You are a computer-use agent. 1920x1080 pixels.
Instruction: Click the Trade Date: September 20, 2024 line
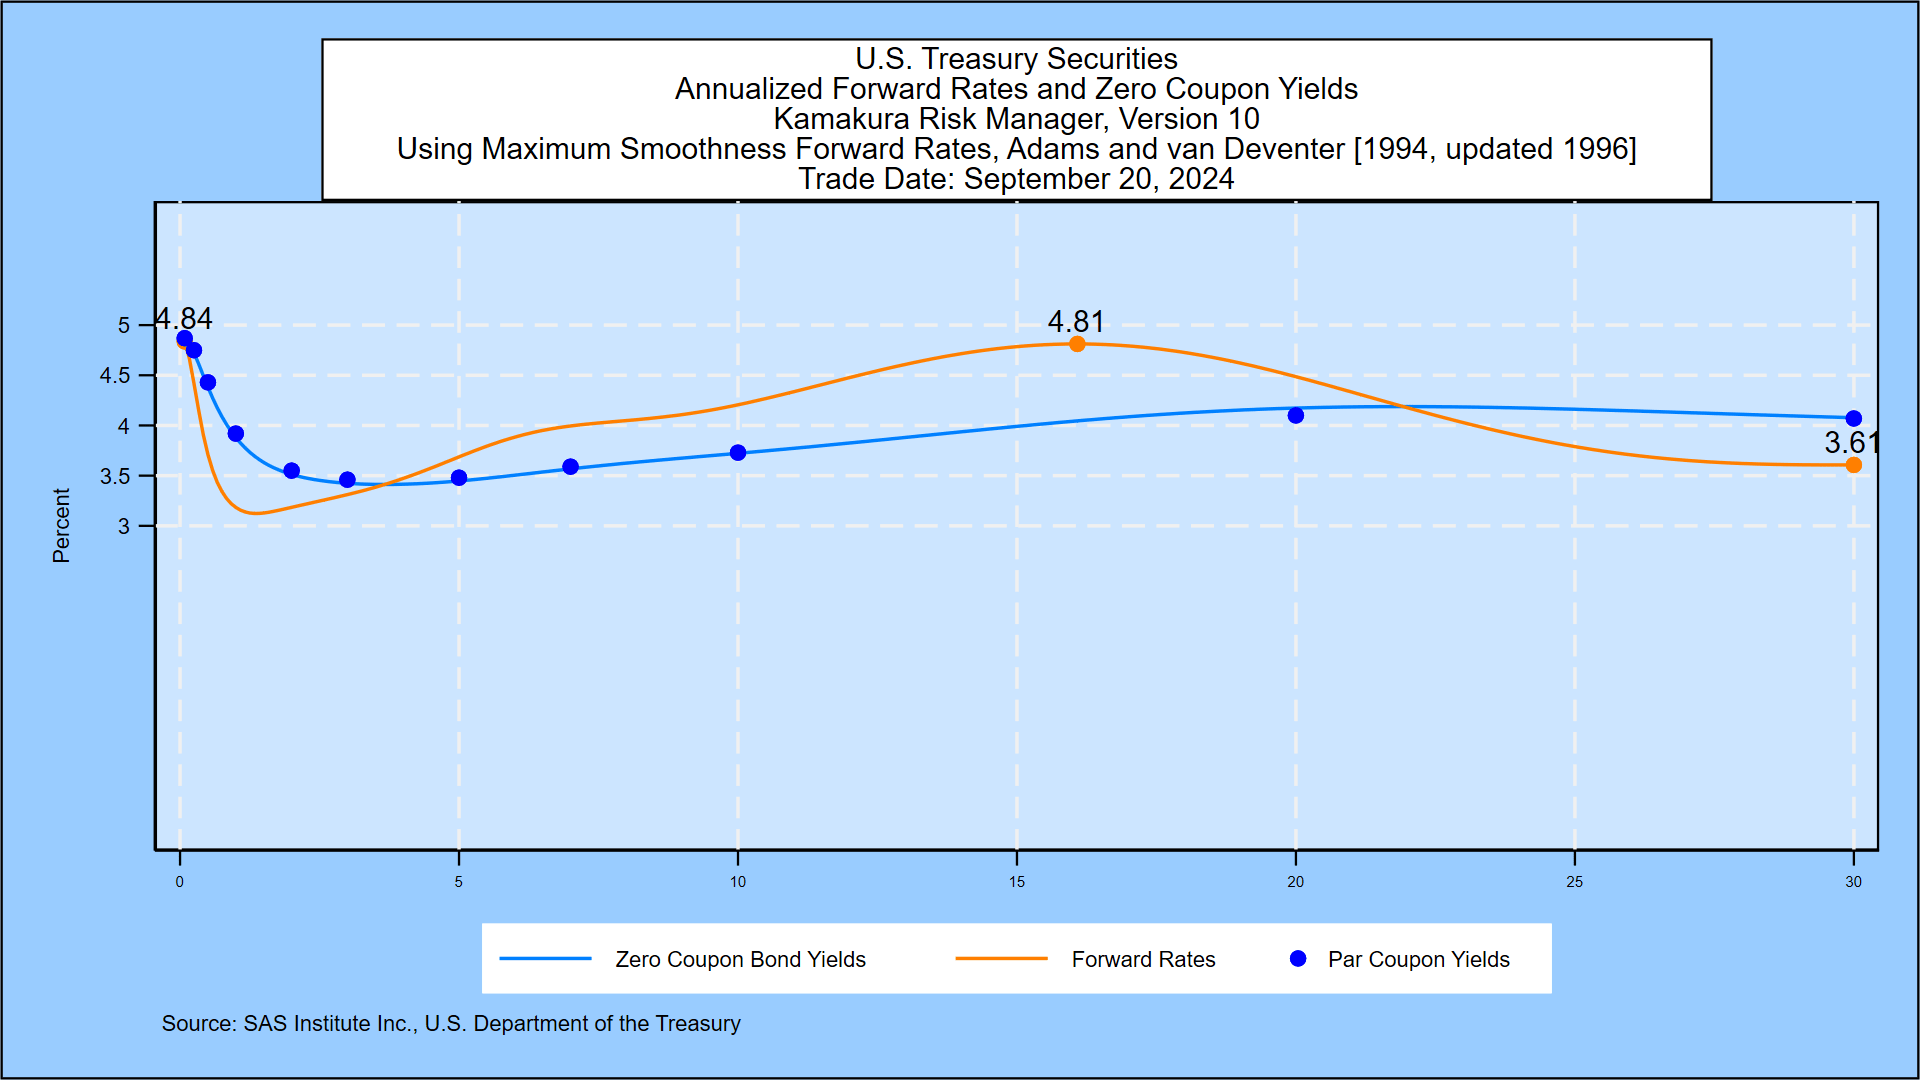click(x=1016, y=180)
